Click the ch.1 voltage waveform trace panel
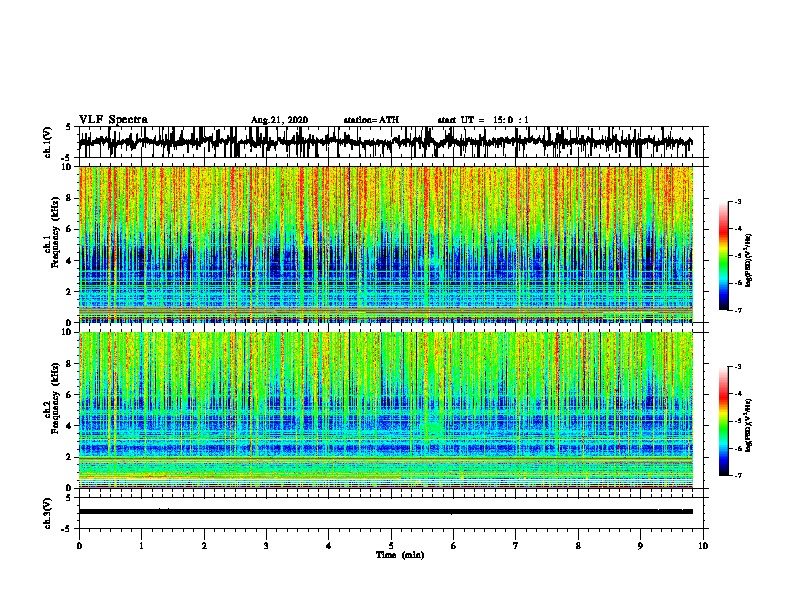The height and width of the screenshot is (612, 792). [x=391, y=142]
